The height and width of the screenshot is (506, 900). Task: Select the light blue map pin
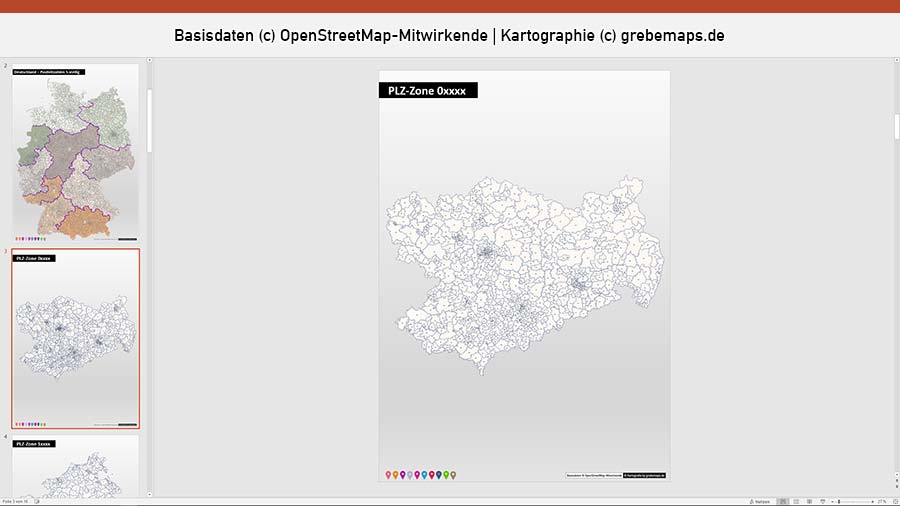424,475
